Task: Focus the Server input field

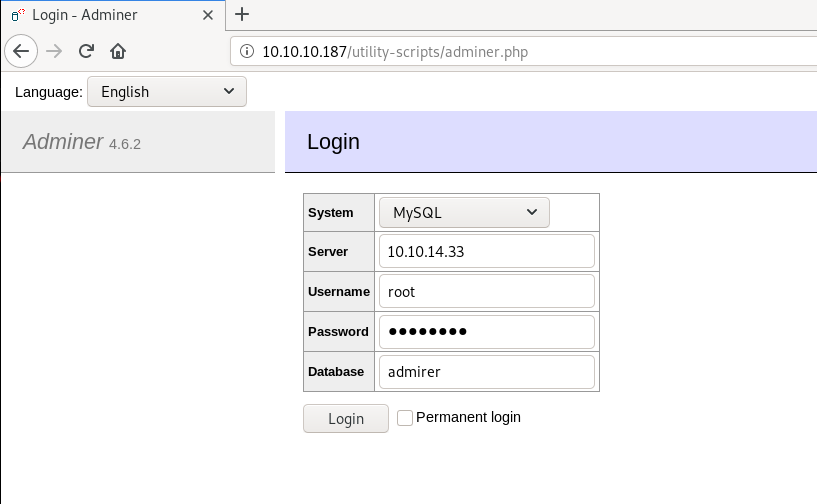Action: click(487, 252)
